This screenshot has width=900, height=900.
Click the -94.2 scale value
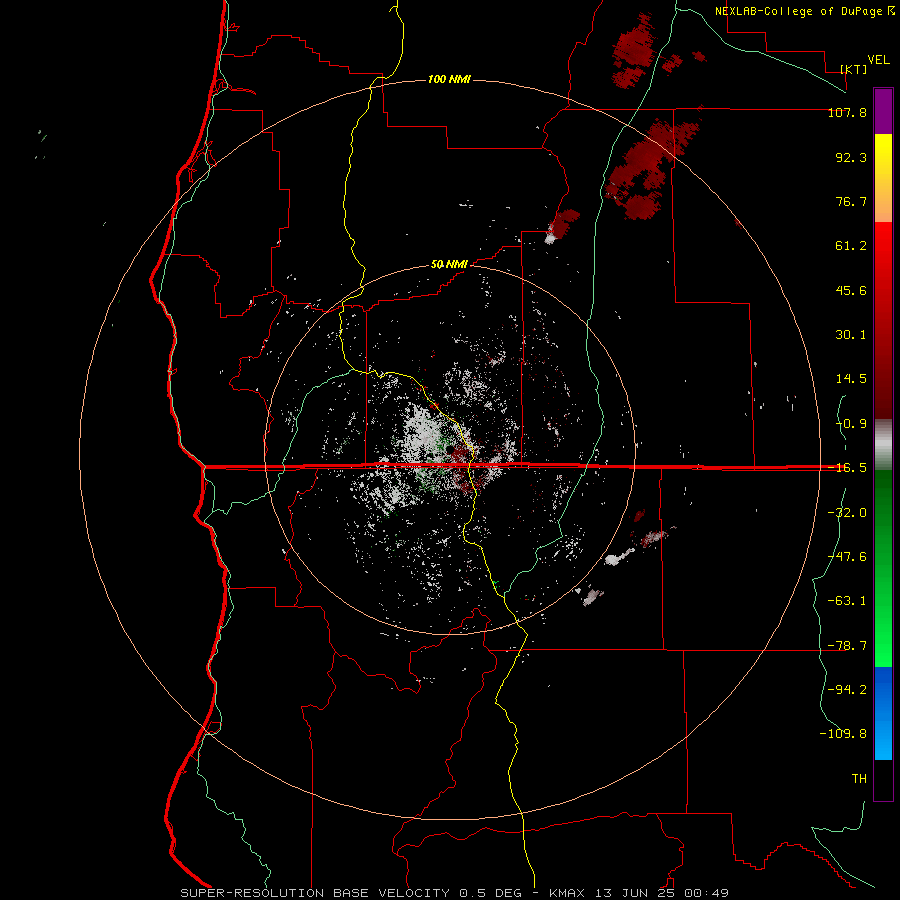tap(847, 690)
